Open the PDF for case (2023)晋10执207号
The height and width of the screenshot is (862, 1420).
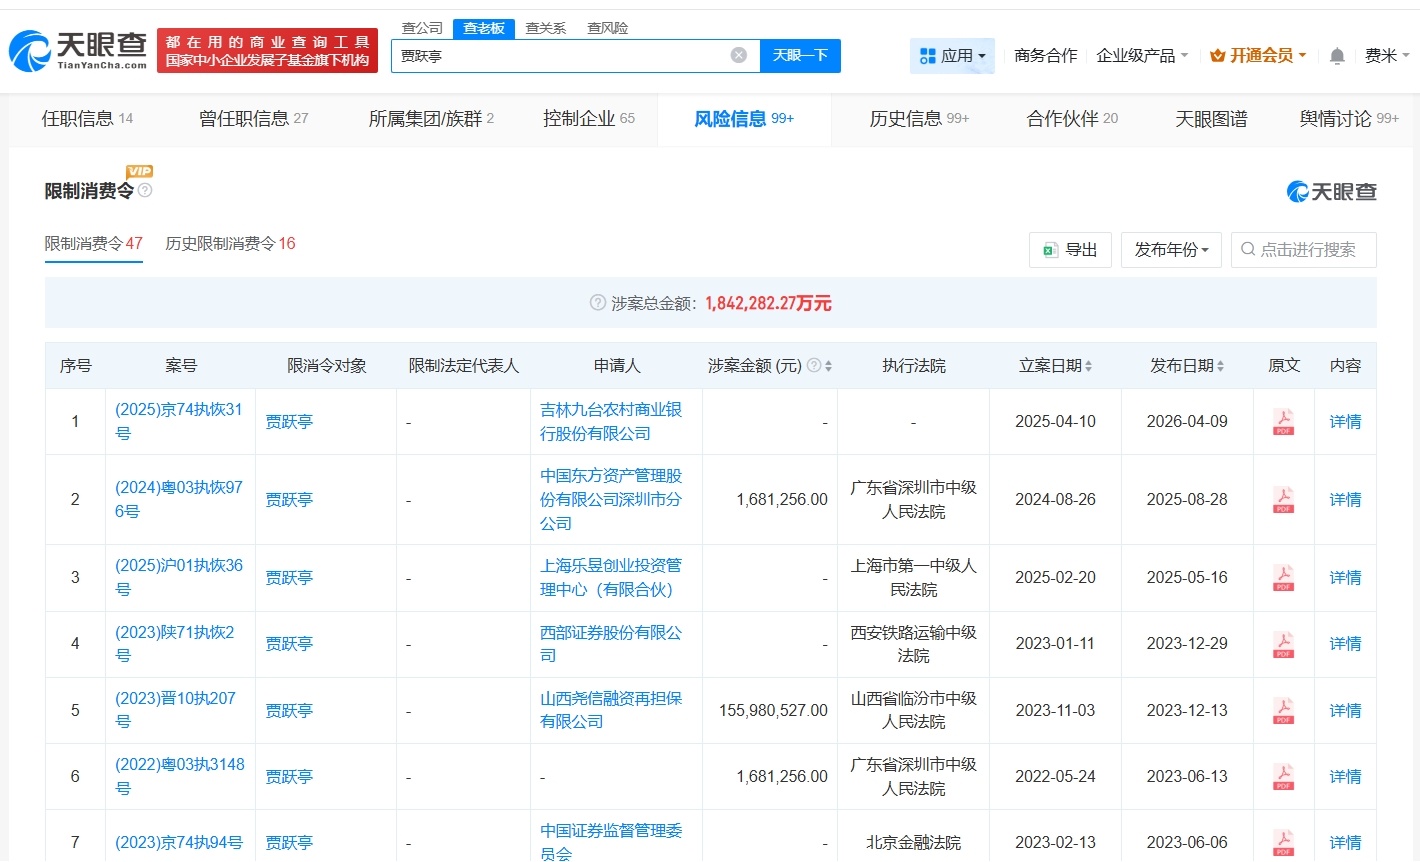[1283, 710]
